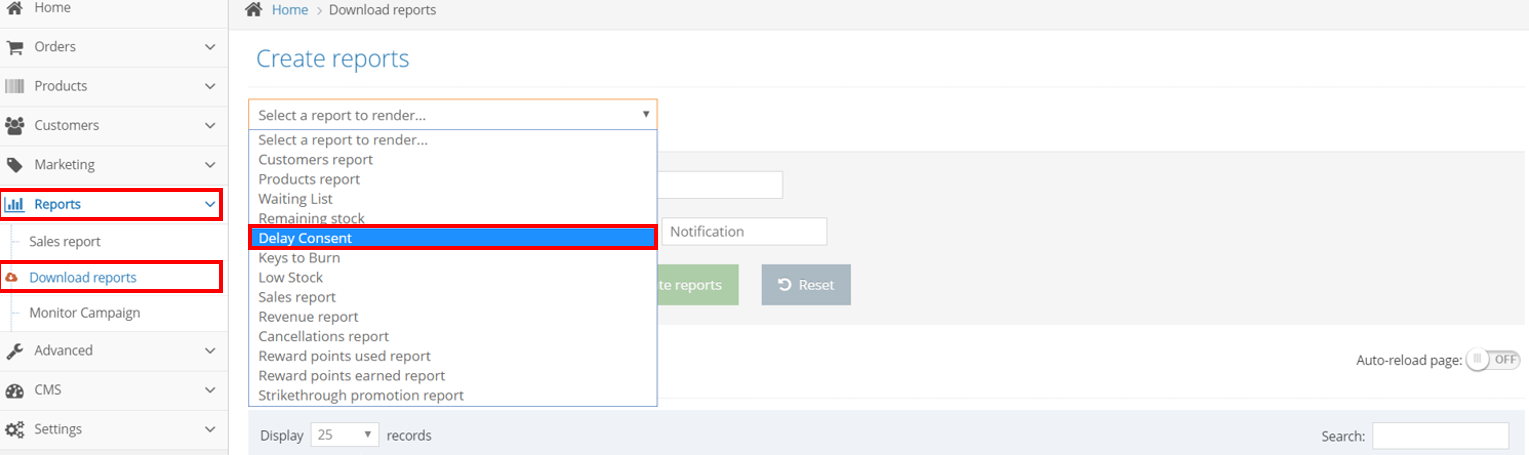
Task: Click the CMS dashboard icon
Action: pyautogui.click(x=14, y=390)
